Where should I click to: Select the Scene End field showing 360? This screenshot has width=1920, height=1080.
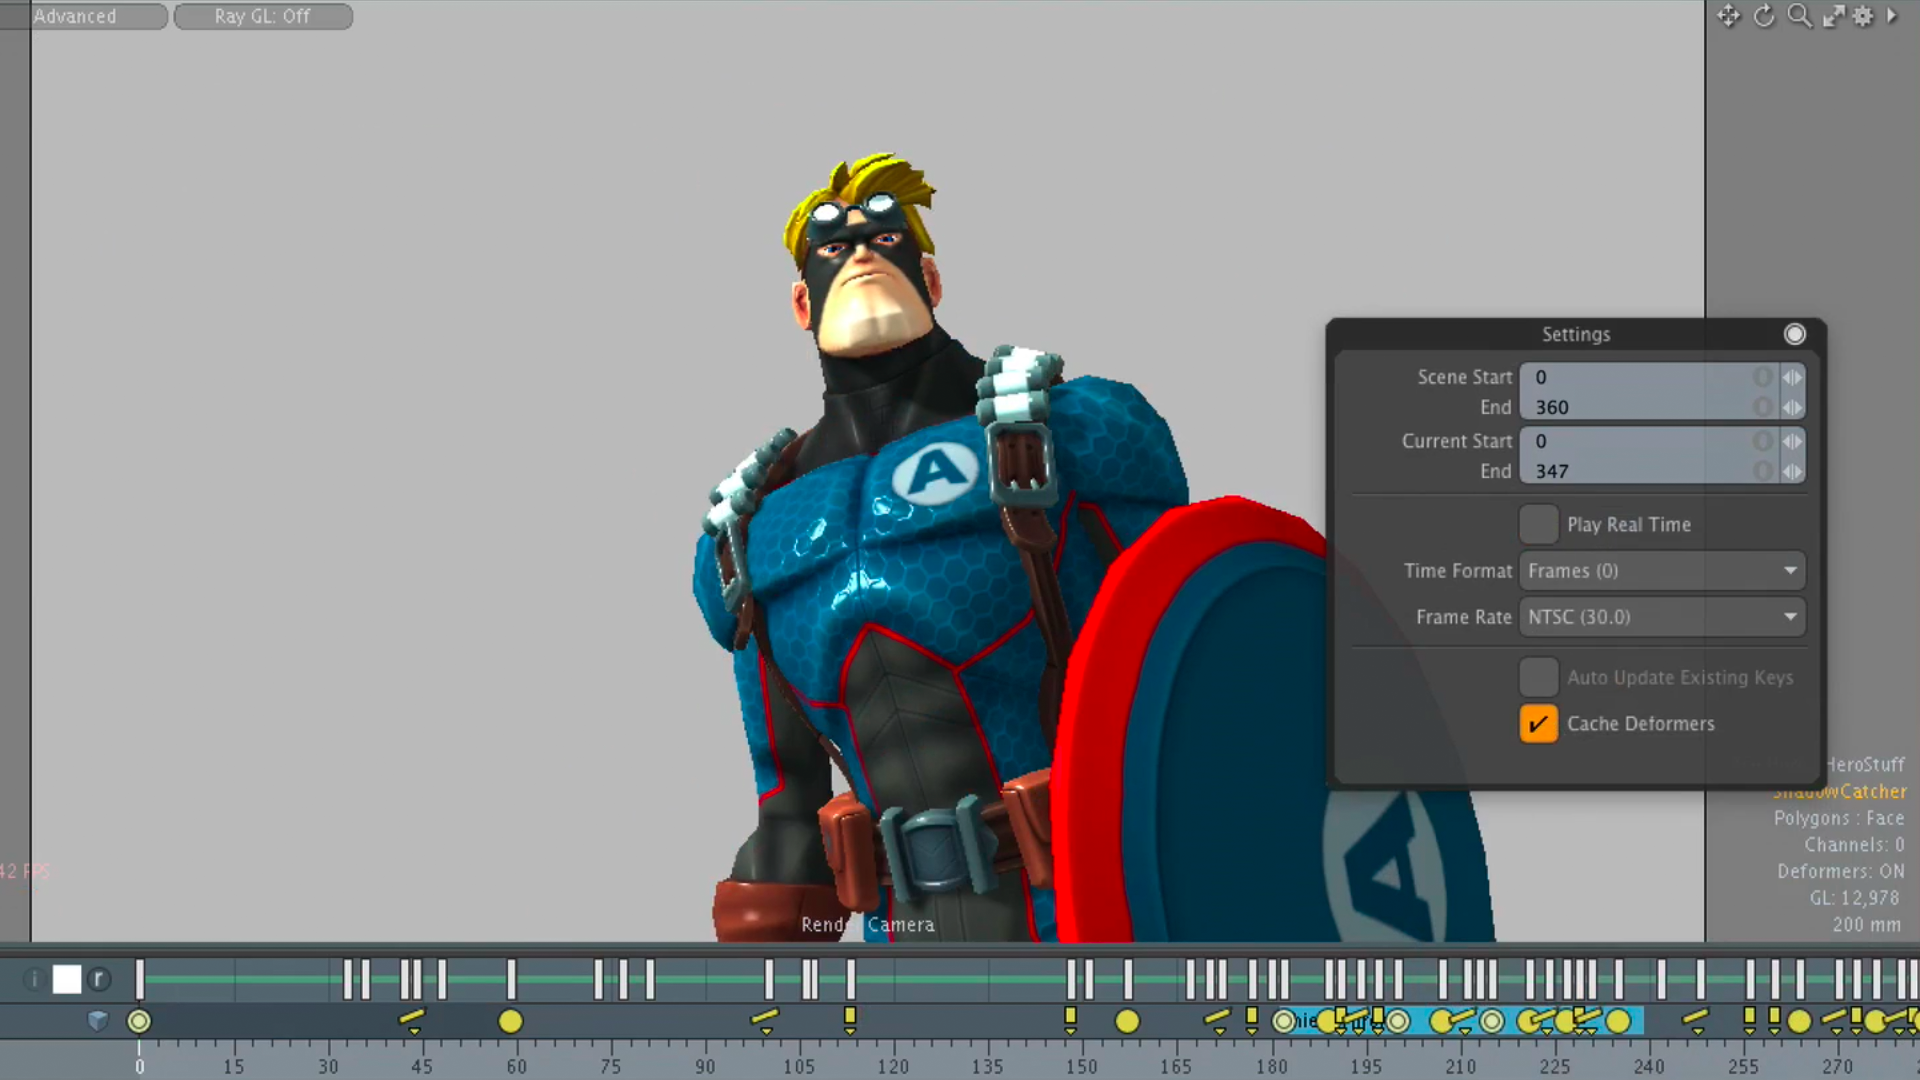[1640, 407]
